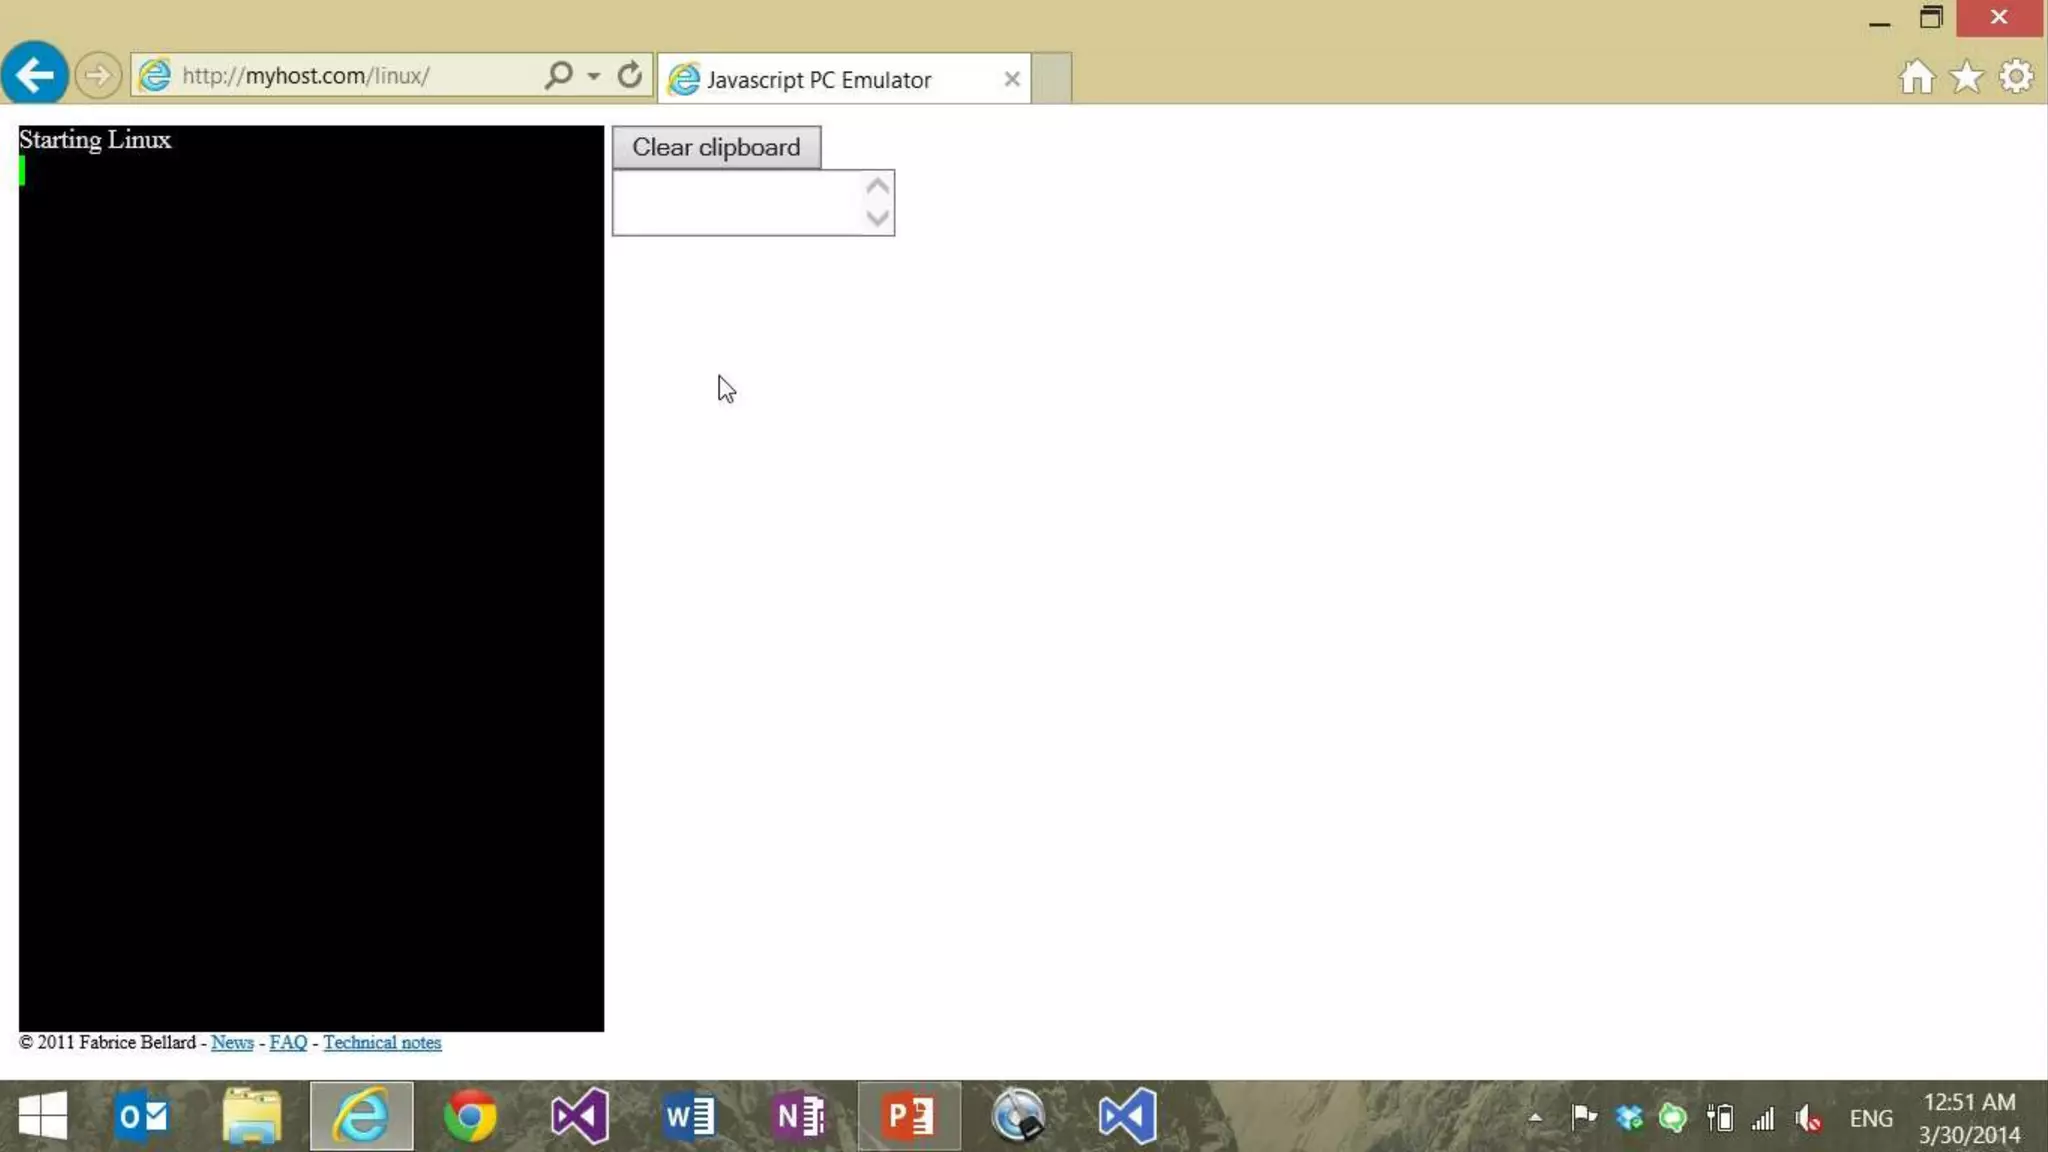
Task: Open the browser Home icon
Action: [x=1916, y=77]
